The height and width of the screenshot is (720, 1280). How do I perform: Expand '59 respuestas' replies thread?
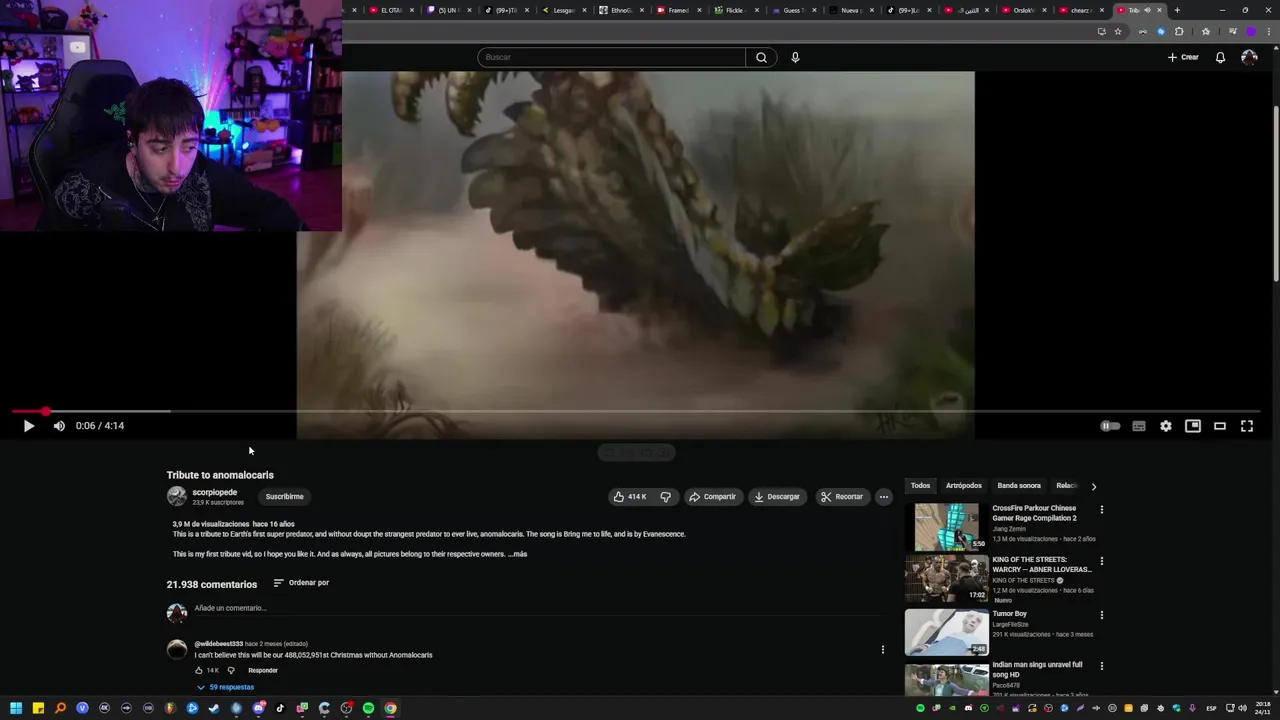pos(225,688)
